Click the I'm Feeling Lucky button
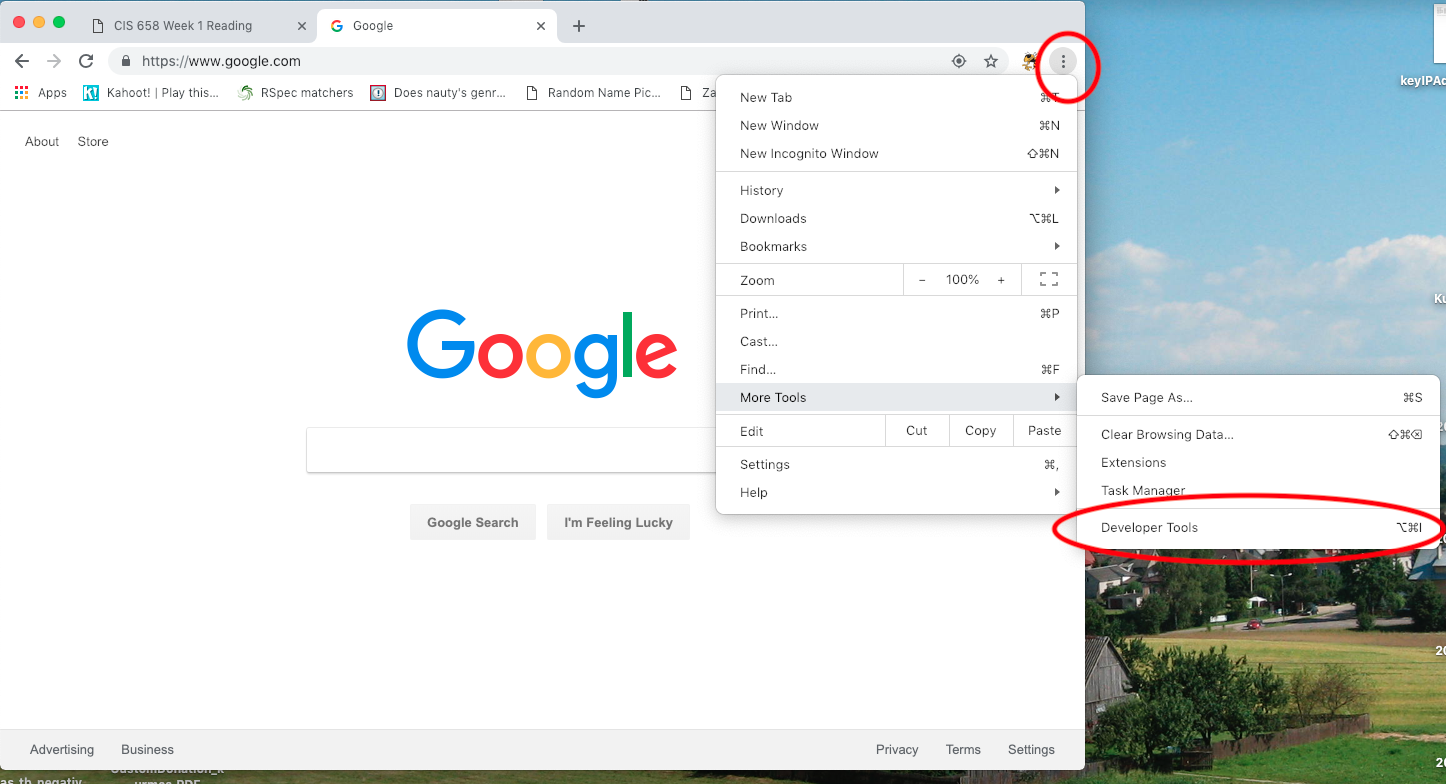This screenshot has height=784, width=1446. click(618, 522)
